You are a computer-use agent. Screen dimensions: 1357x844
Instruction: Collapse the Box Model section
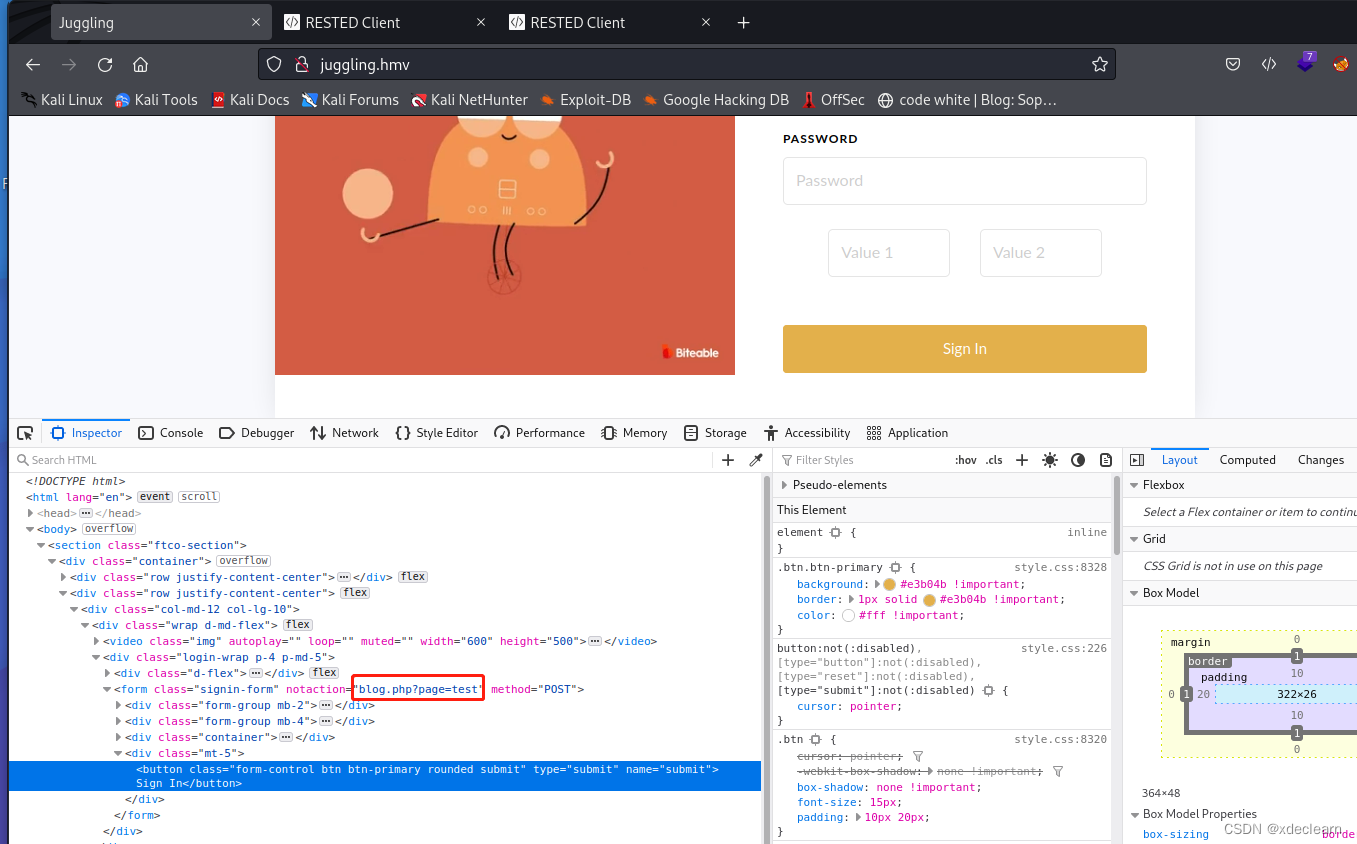click(x=1135, y=593)
